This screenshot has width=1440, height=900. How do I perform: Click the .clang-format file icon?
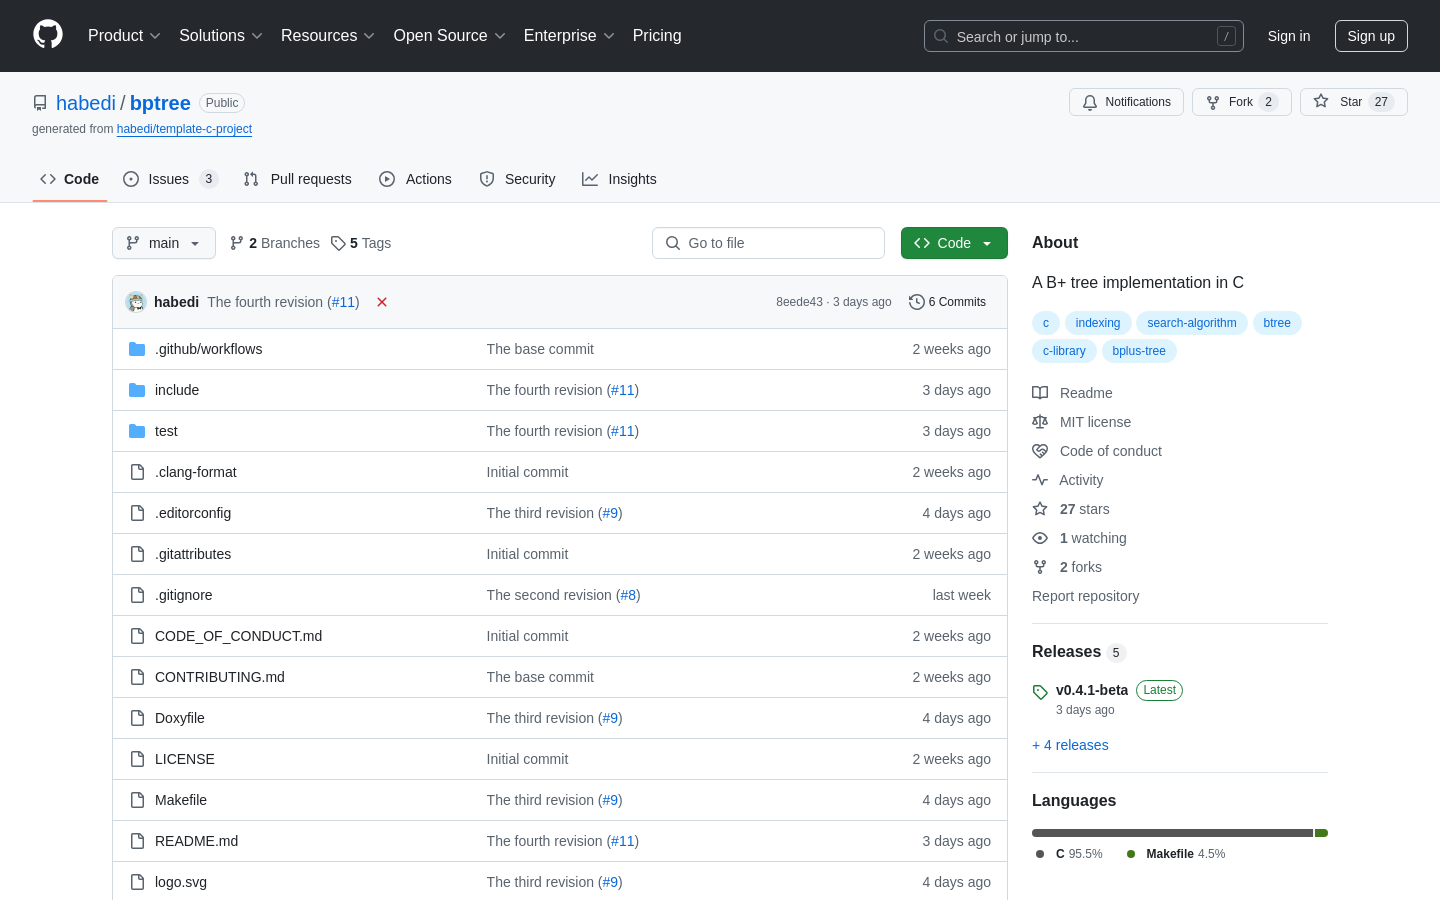pos(137,472)
